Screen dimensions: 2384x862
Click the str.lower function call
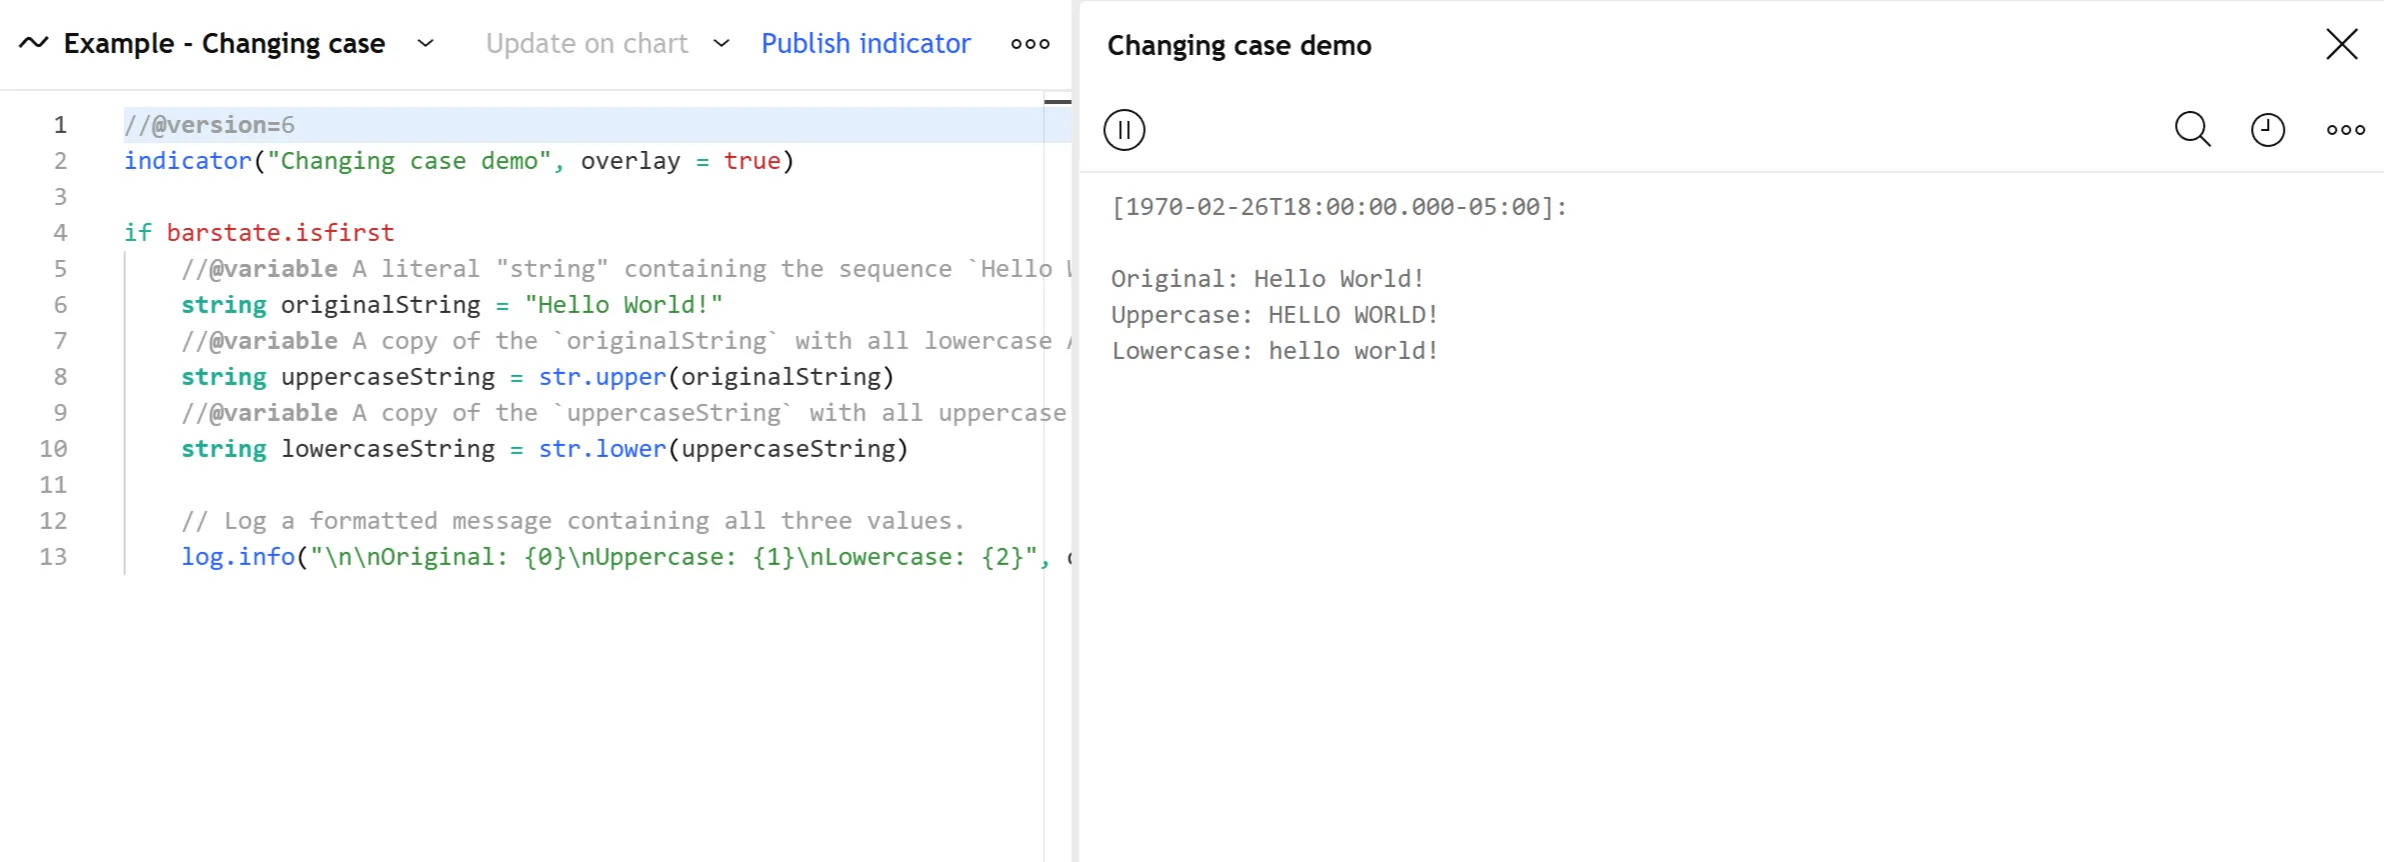tap(602, 449)
